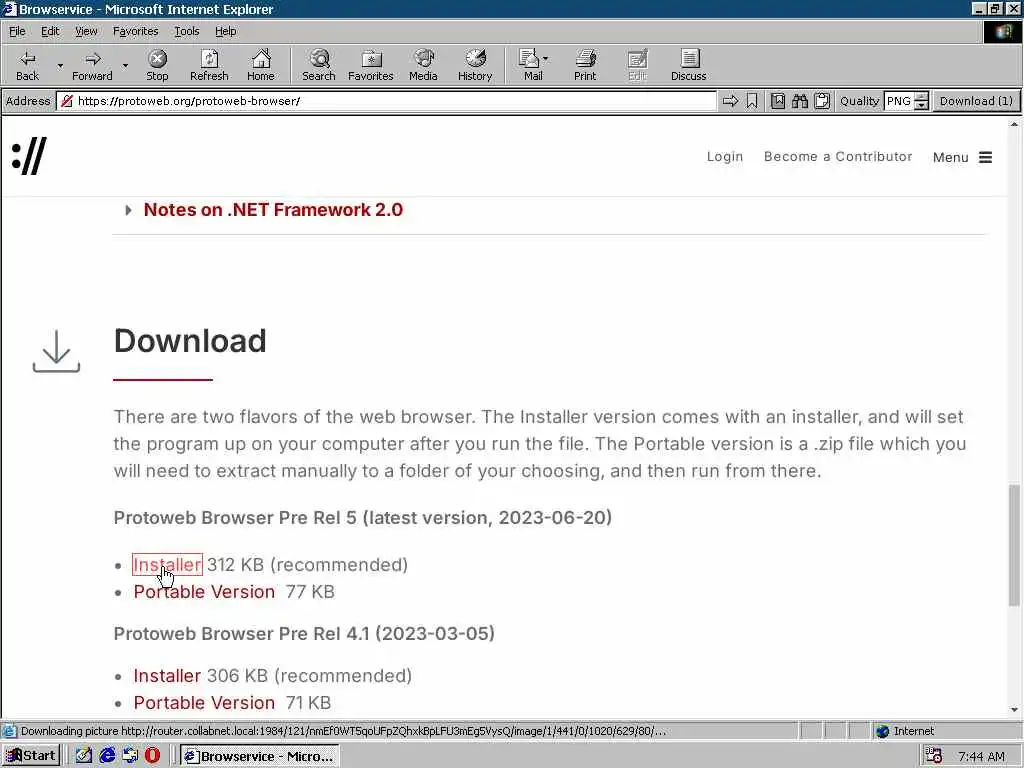Open the Menu hamburger button
The image size is (1024, 768).
tap(963, 157)
